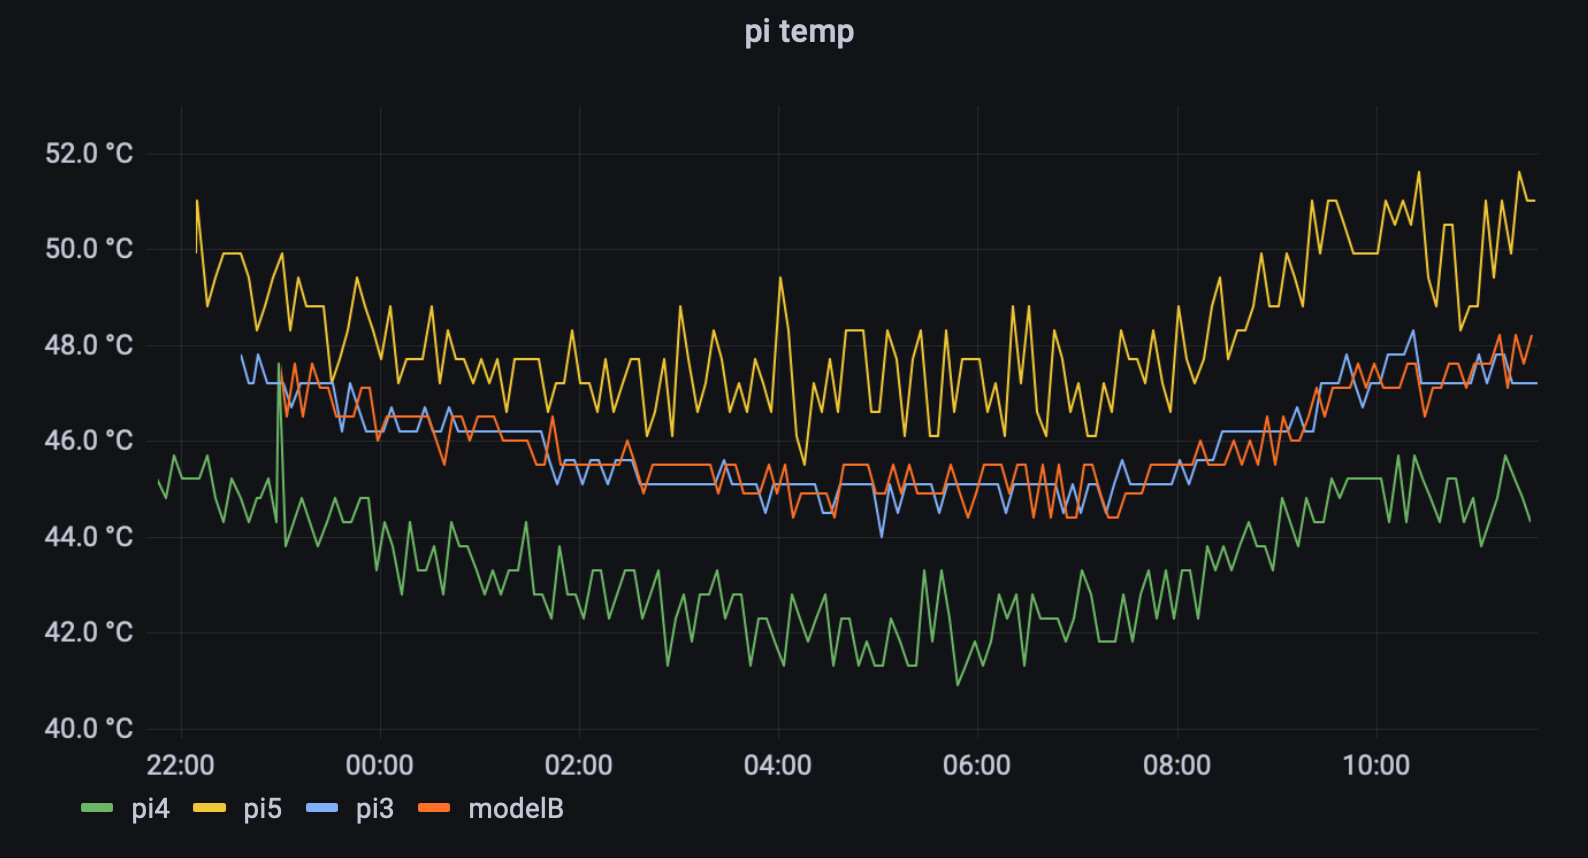Image resolution: width=1588 pixels, height=858 pixels.
Task: Toggle the pi4 series in the legend
Action: tap(150, 808)
